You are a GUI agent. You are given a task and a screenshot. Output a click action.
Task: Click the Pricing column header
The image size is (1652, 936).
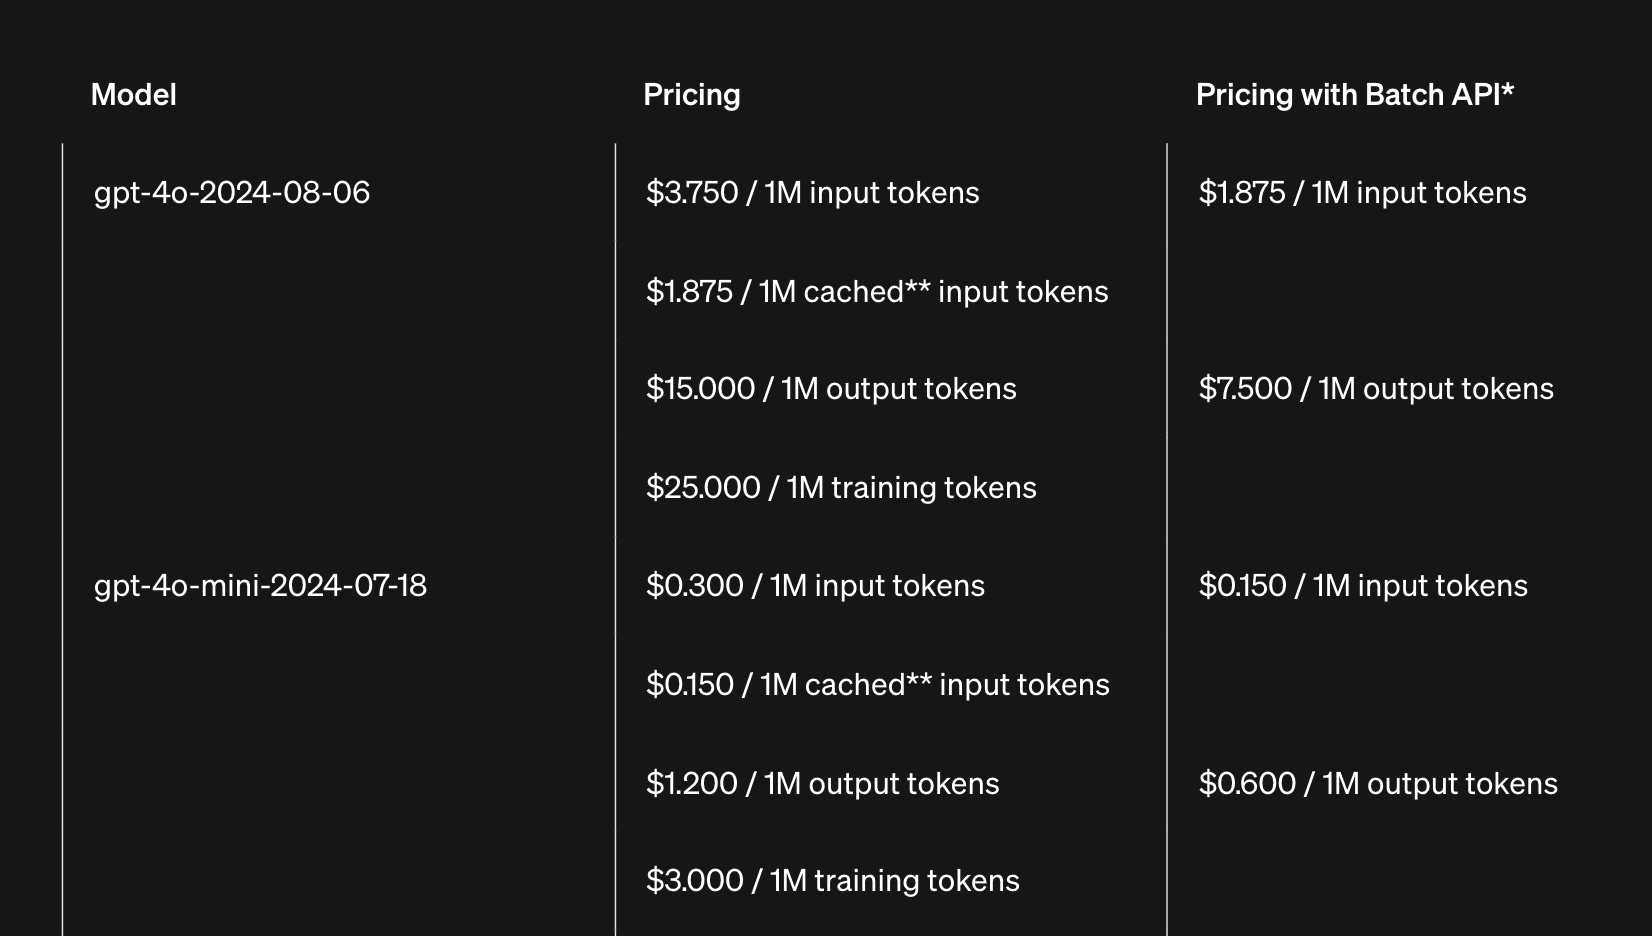point(691,95)
